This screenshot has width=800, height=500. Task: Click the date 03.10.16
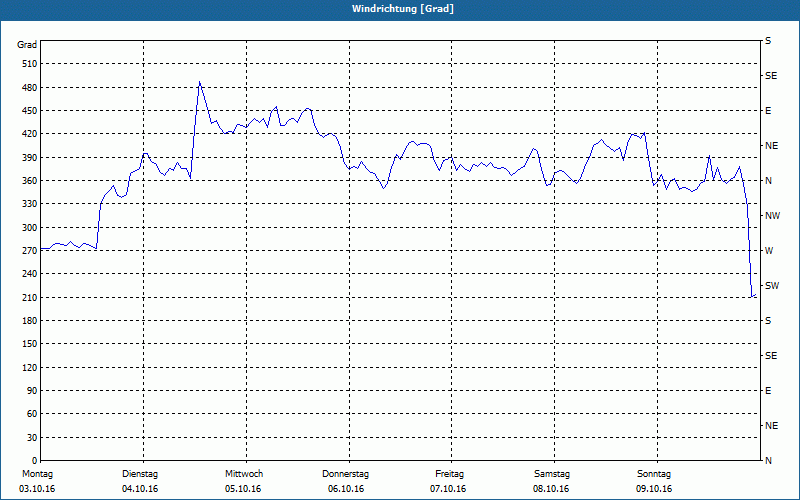coord(37,489)
